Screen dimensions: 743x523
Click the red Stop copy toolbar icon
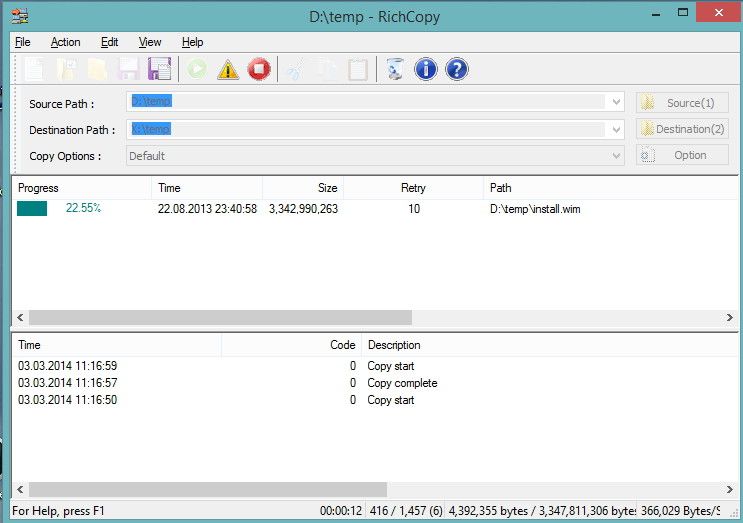pyautogui.click(x=259, y=69)
